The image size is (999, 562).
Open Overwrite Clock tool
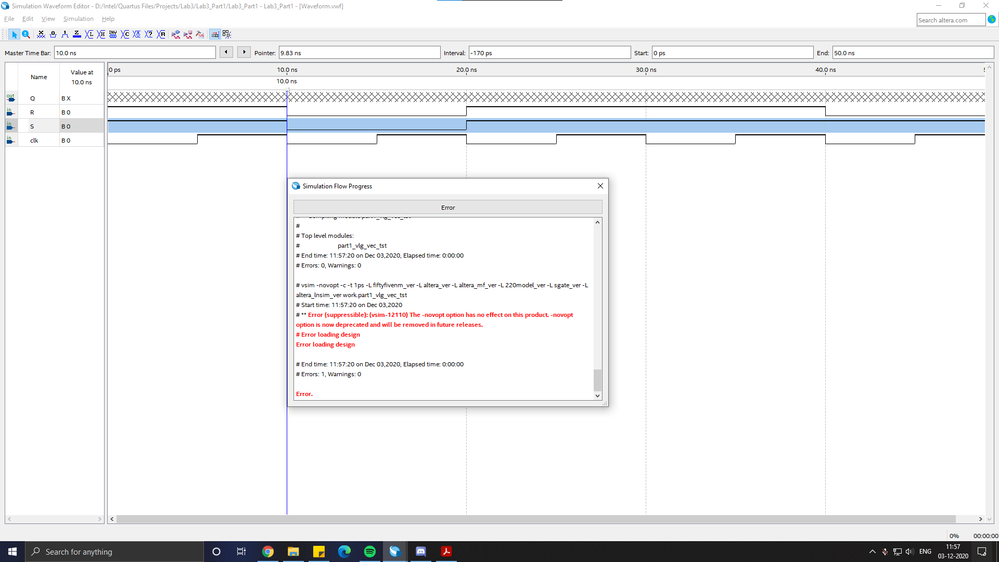click(x=136, y=34)
